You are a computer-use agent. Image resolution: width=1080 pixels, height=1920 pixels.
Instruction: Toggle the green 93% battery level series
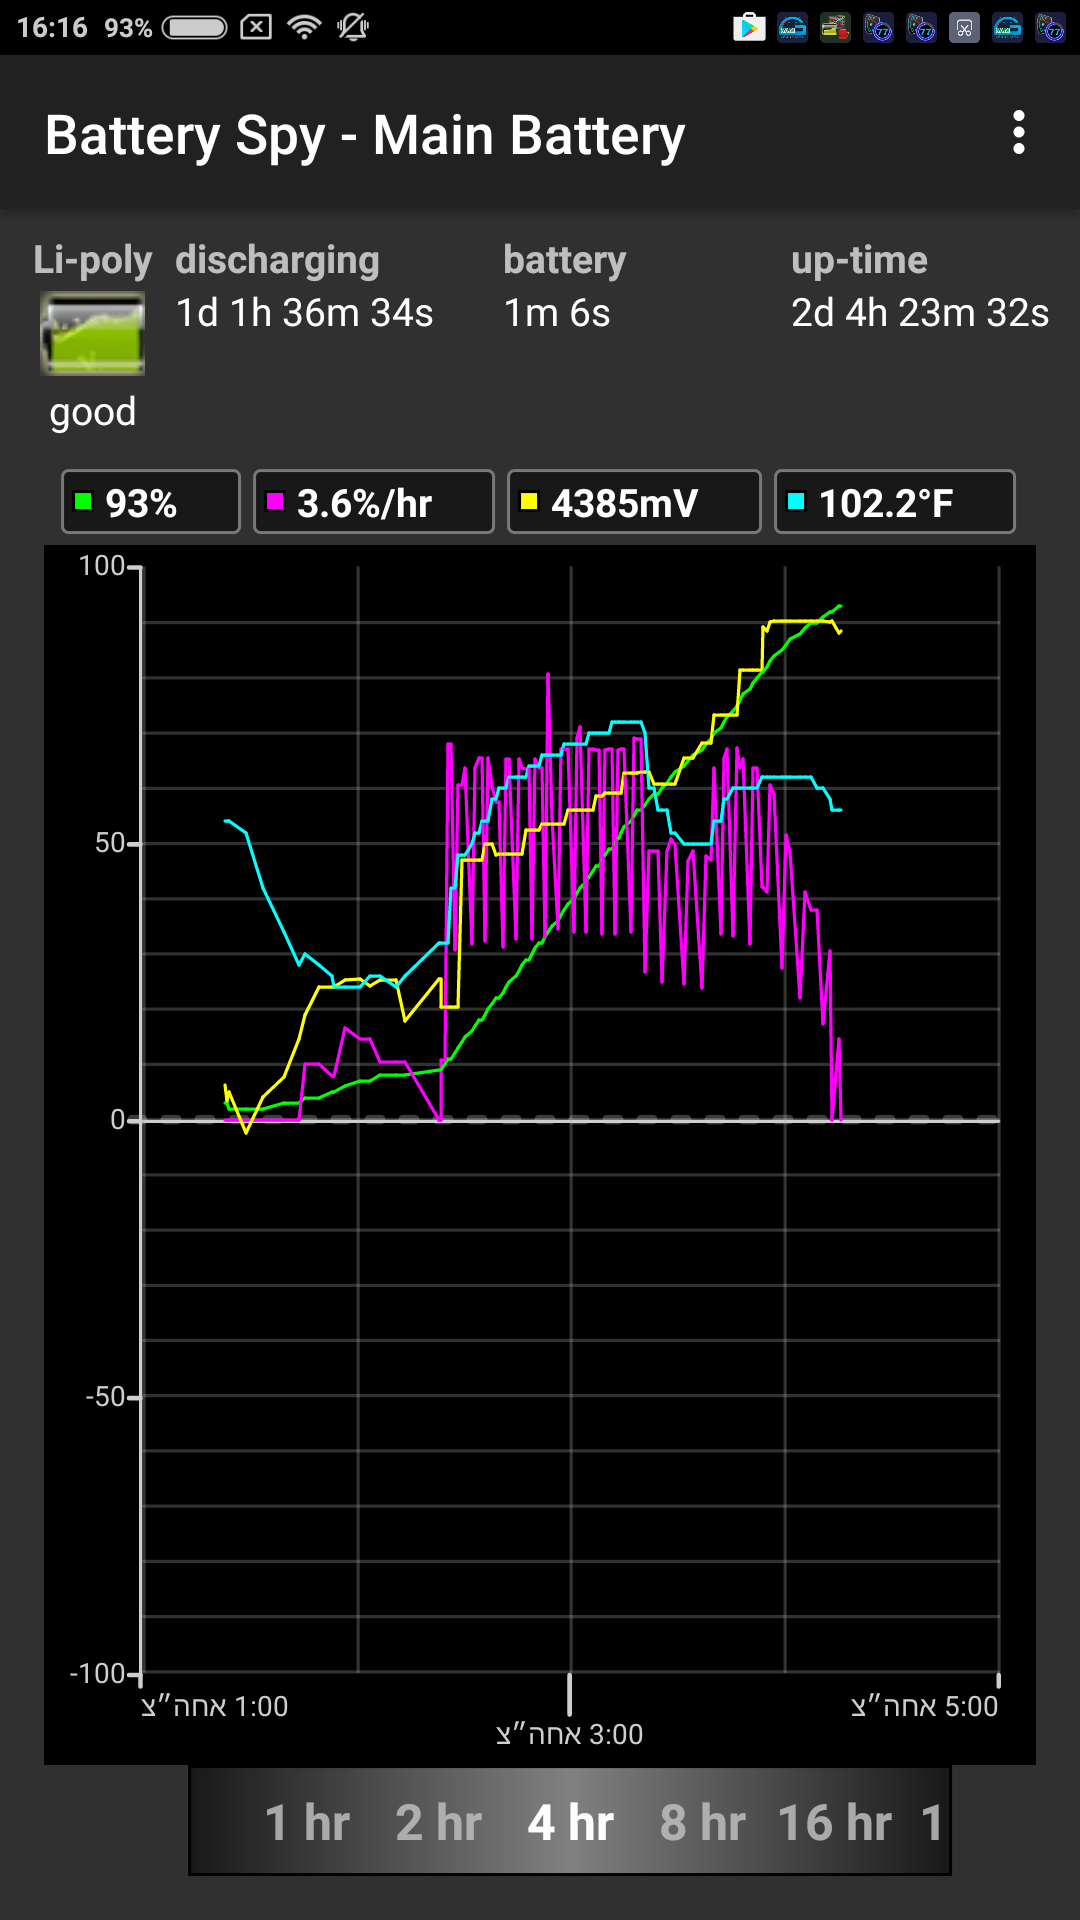pyautogui.click(x=151, y=502)
